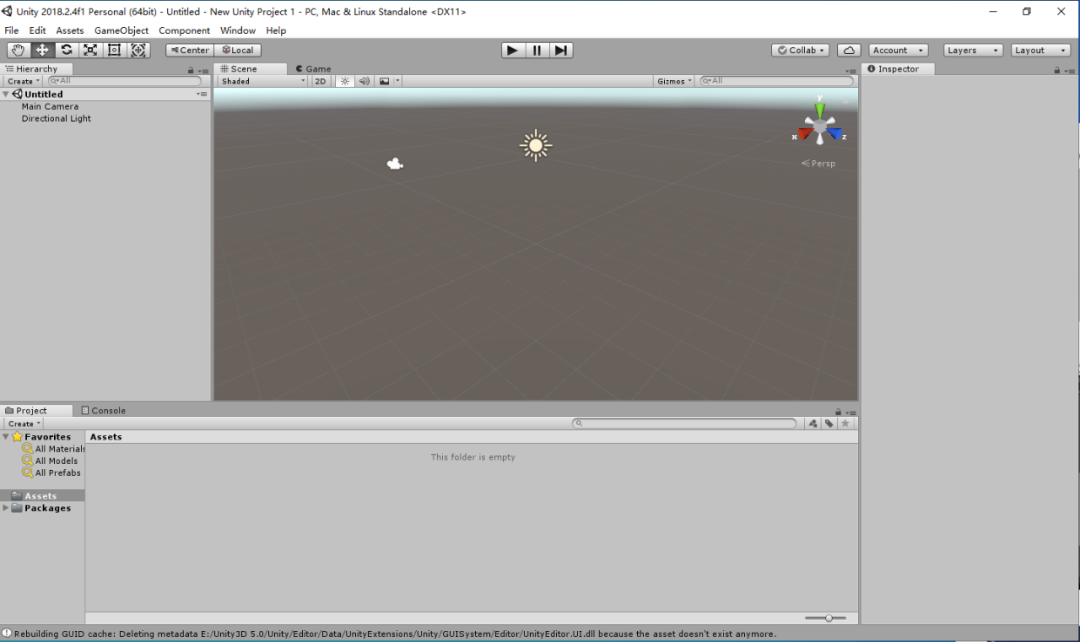The height and width of the screenshot is (642, 1080).
Task: Switch to the Game tab
Action: coord(313,69)
